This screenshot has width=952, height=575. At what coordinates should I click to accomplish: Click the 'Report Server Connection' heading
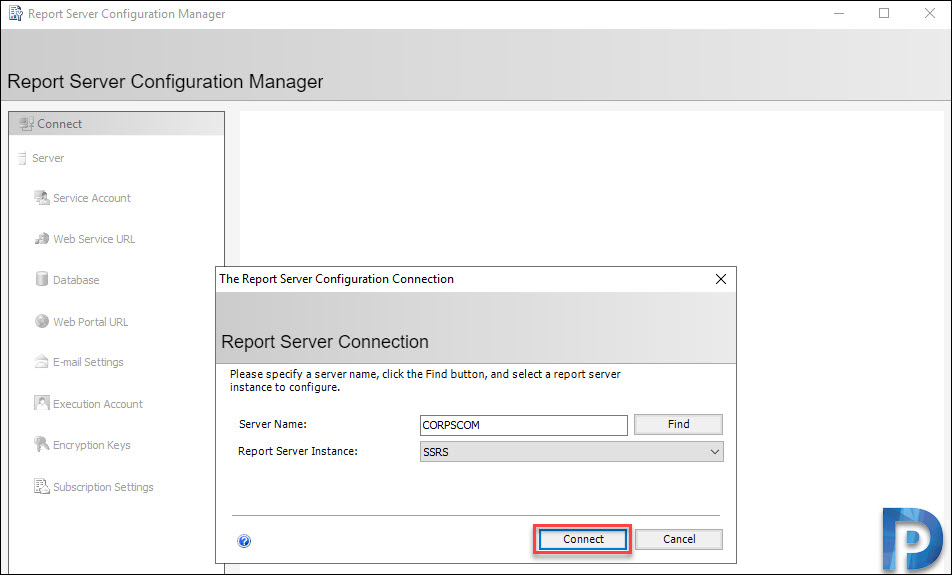[x=325, y=342]
